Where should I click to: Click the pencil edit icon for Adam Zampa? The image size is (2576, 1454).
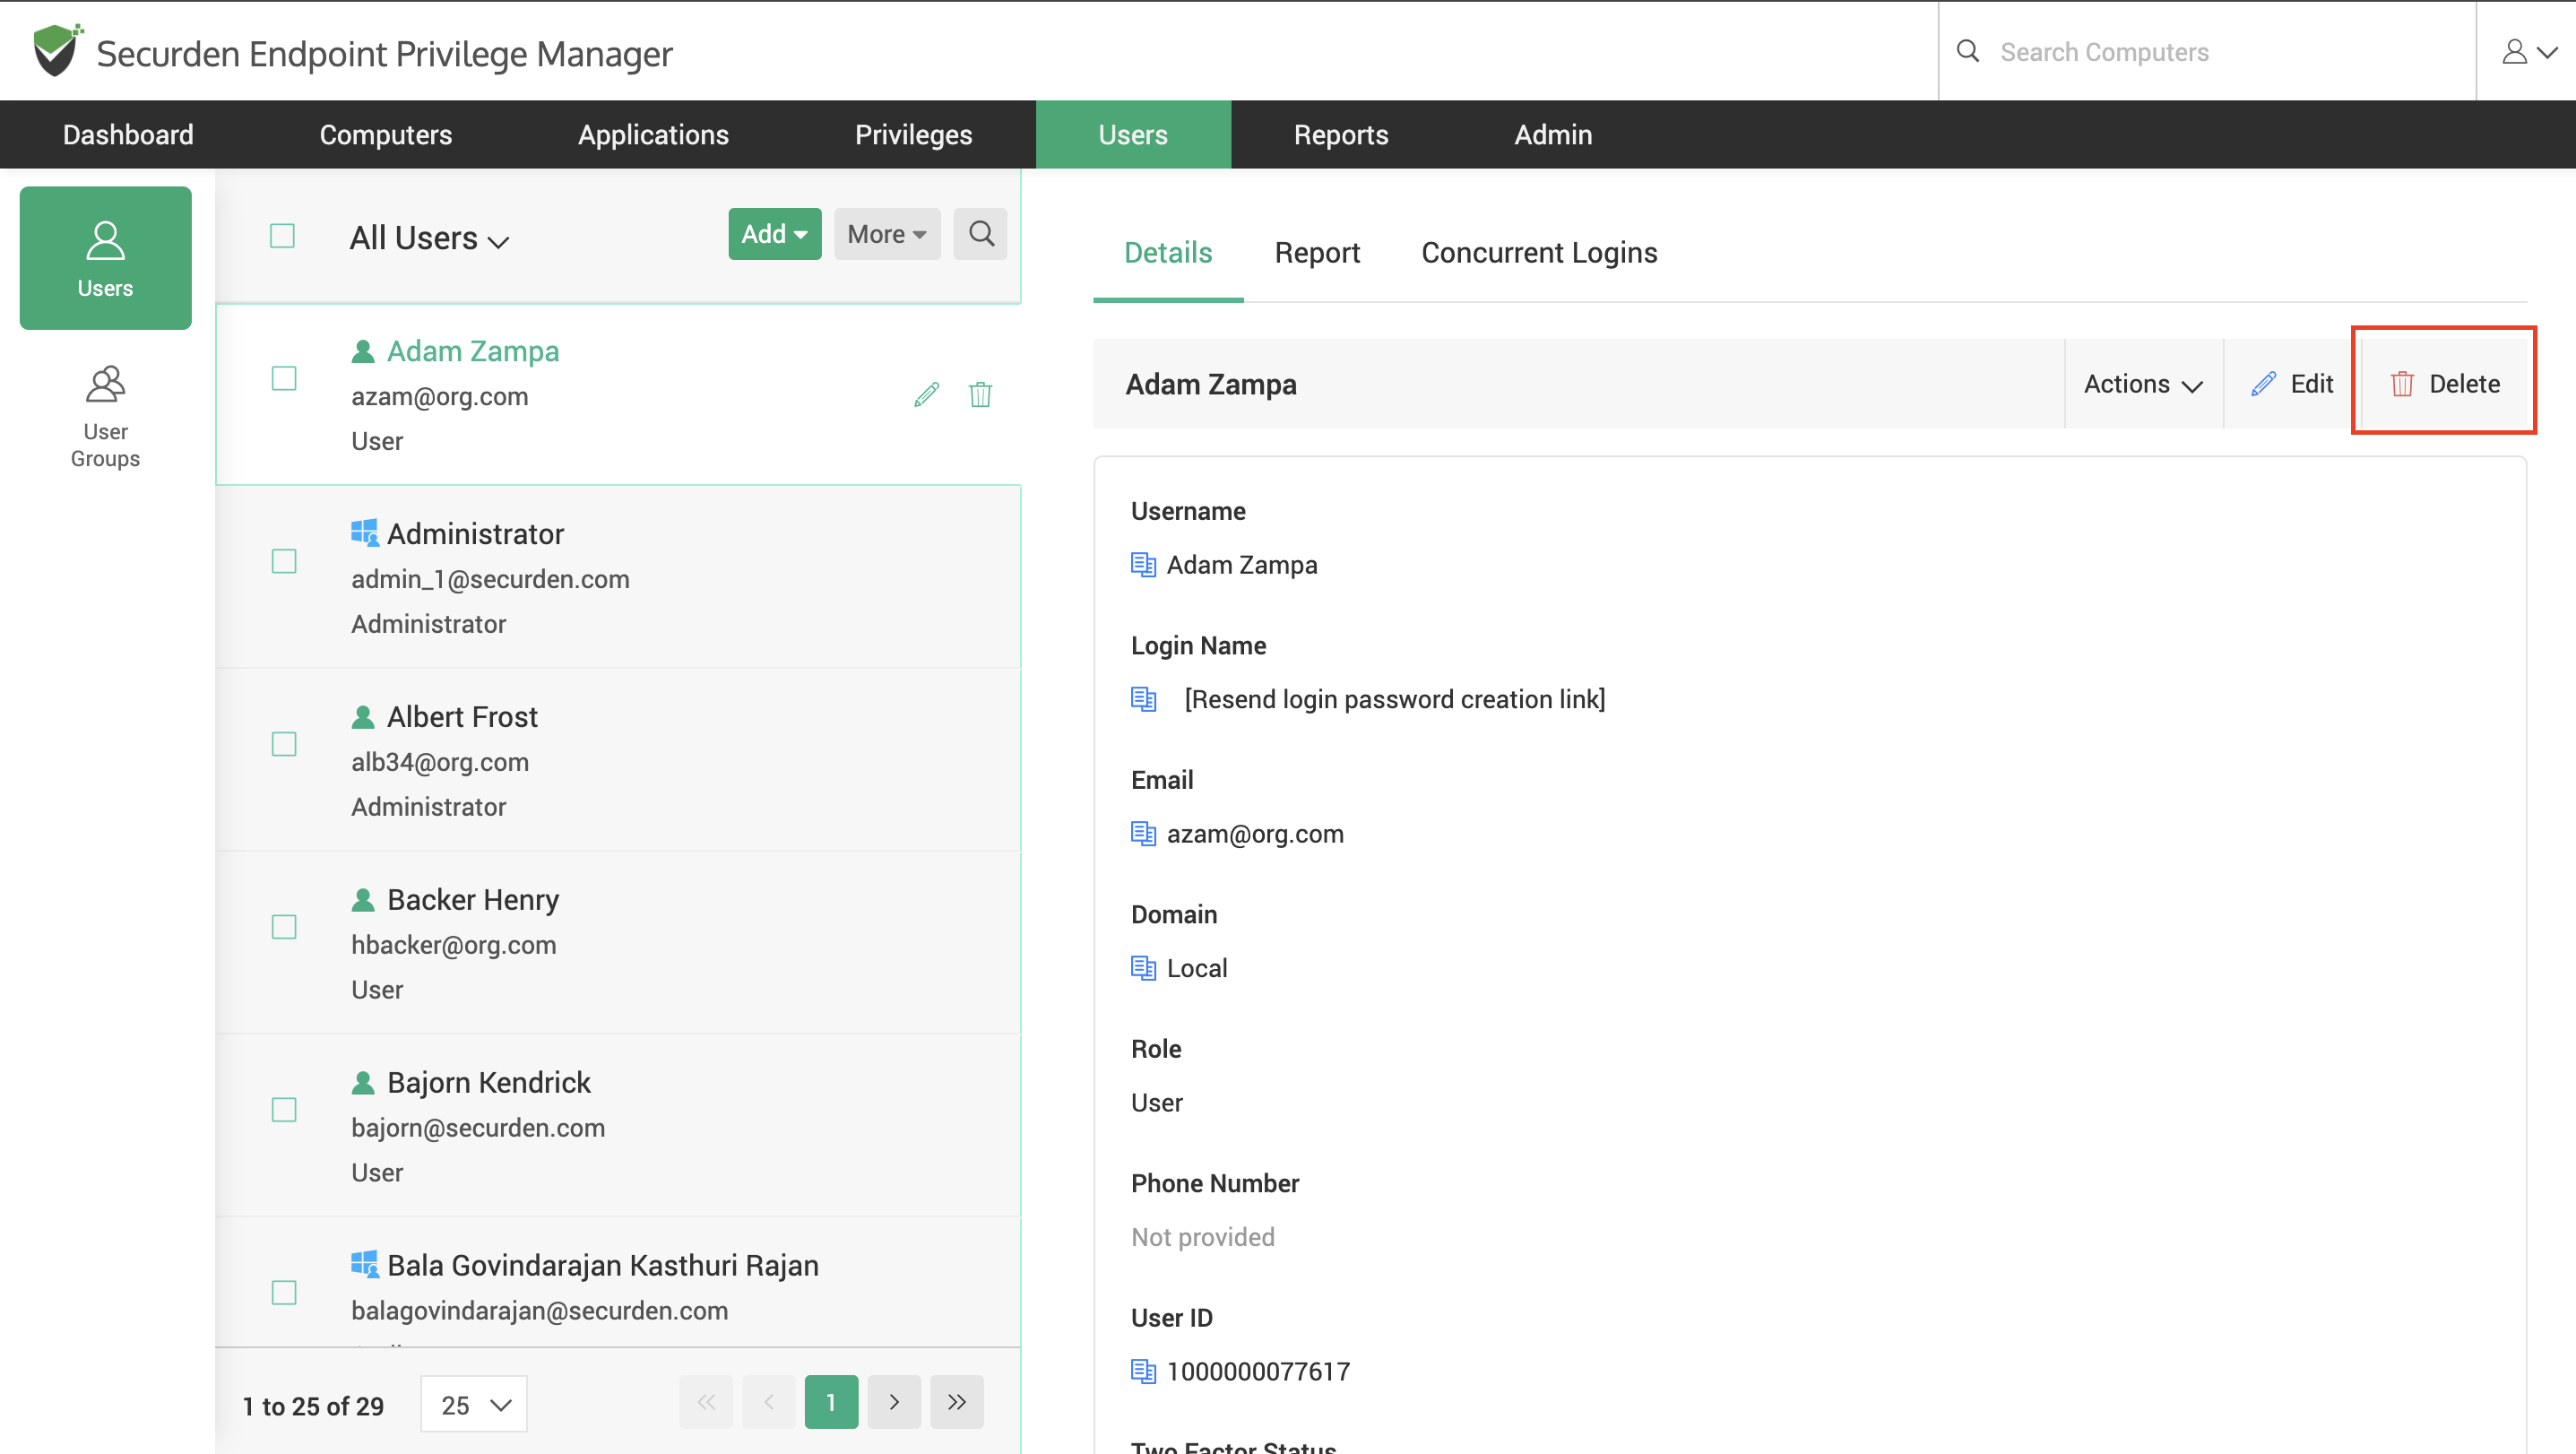point(926,395)
